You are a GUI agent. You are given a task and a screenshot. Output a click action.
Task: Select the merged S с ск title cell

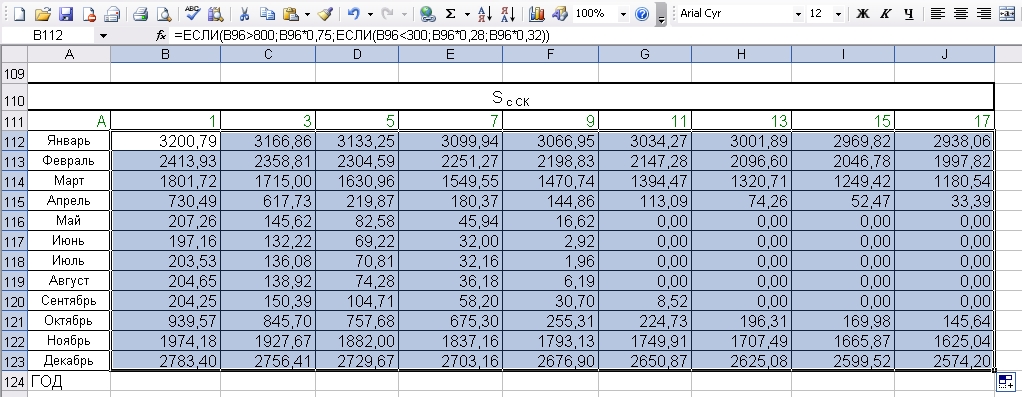pos(511,98)
